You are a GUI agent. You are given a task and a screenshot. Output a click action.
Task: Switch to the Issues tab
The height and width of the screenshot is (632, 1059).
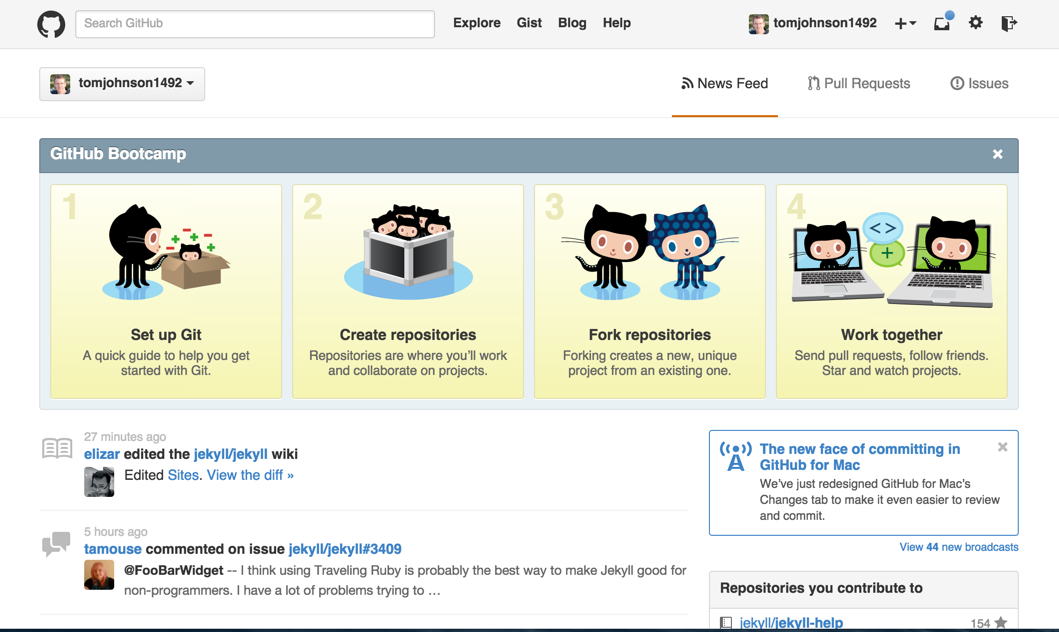pyautogui.click(x=979, y=84)
